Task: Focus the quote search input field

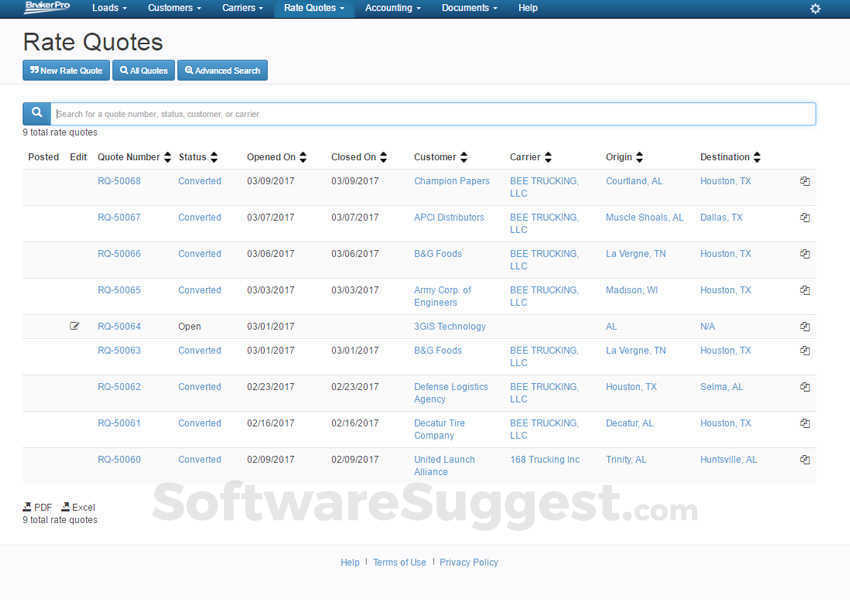Action: pos(433,114)
